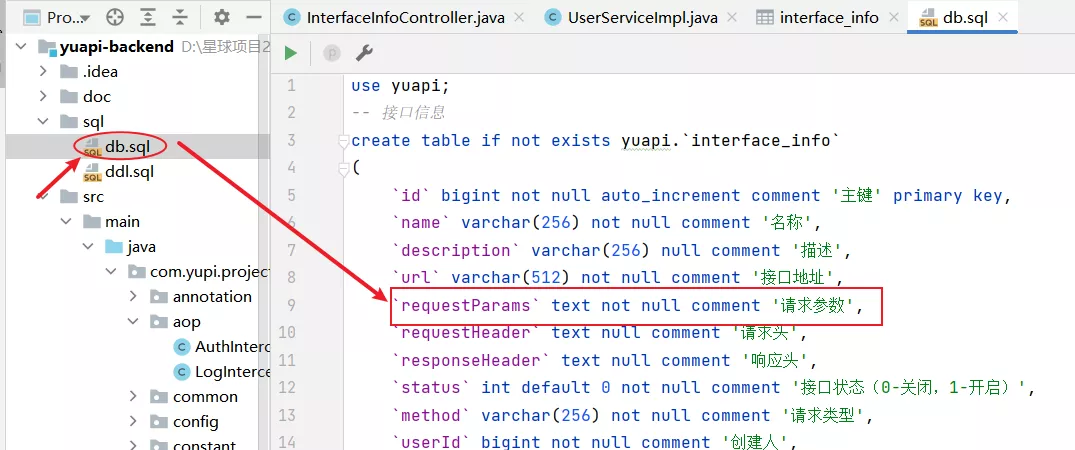Collapse the yuapi-backend project root
Viewport: 1075px width, 450px height.
(21, 47)
